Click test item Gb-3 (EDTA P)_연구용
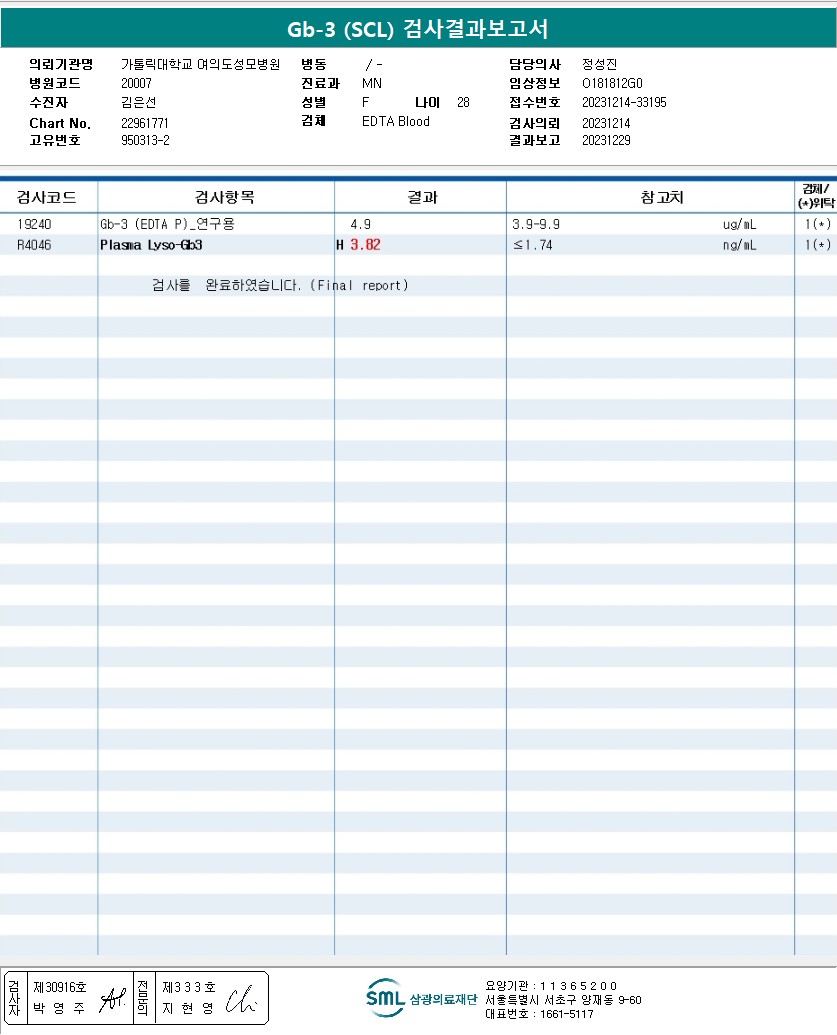 167,224
